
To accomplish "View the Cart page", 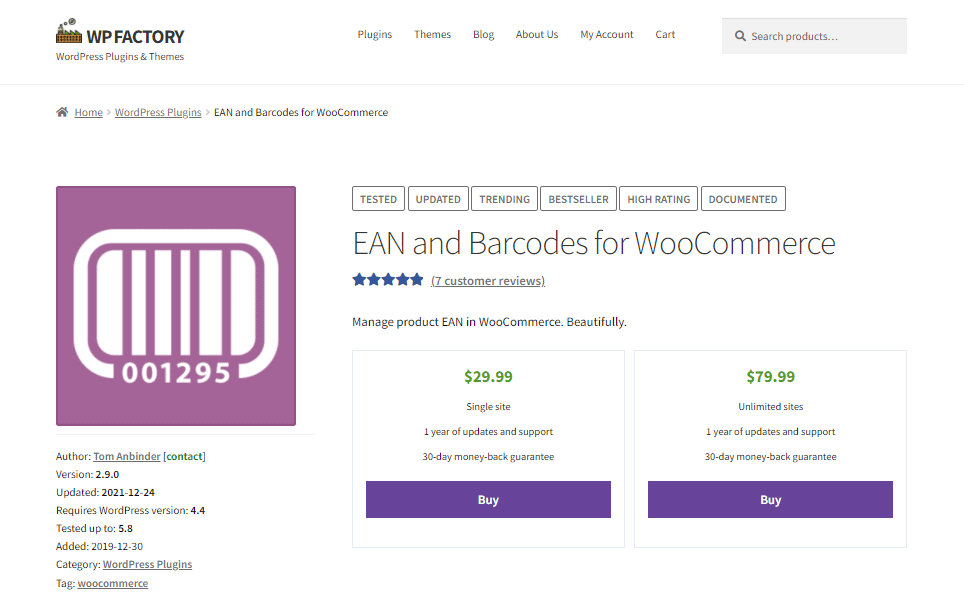I will point(665,34).
